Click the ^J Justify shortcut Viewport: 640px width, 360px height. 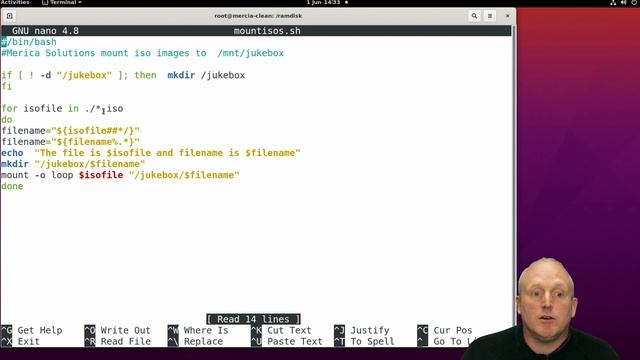pos(362,330)
